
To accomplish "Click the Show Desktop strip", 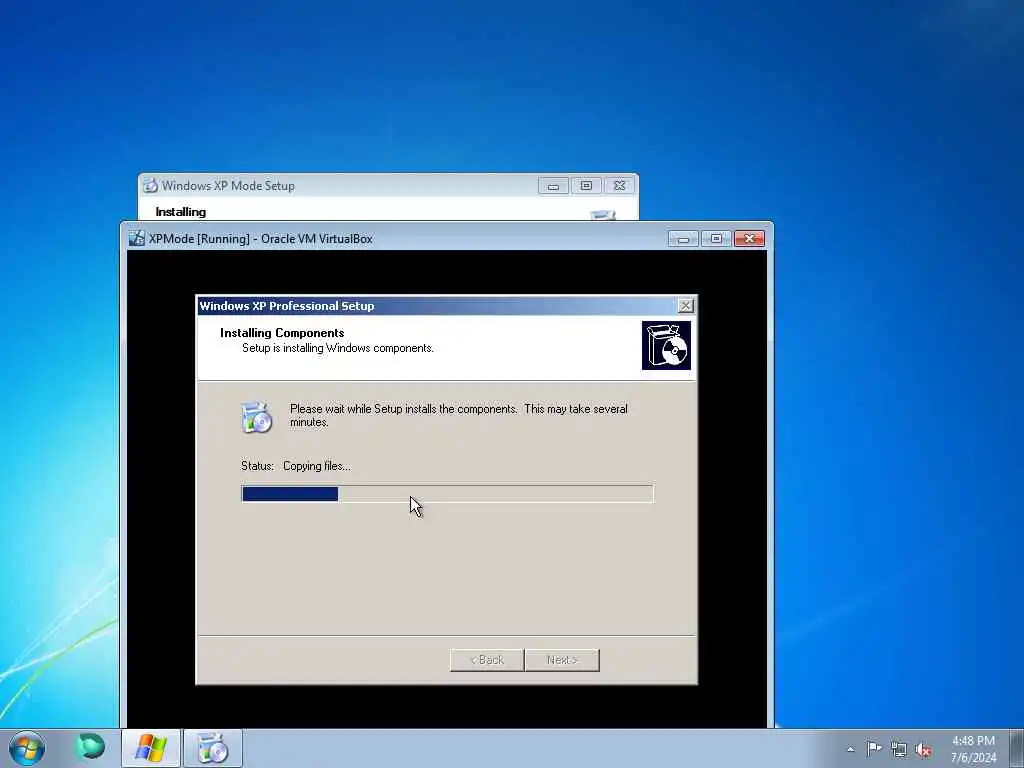I will [x=1017, y=748].
